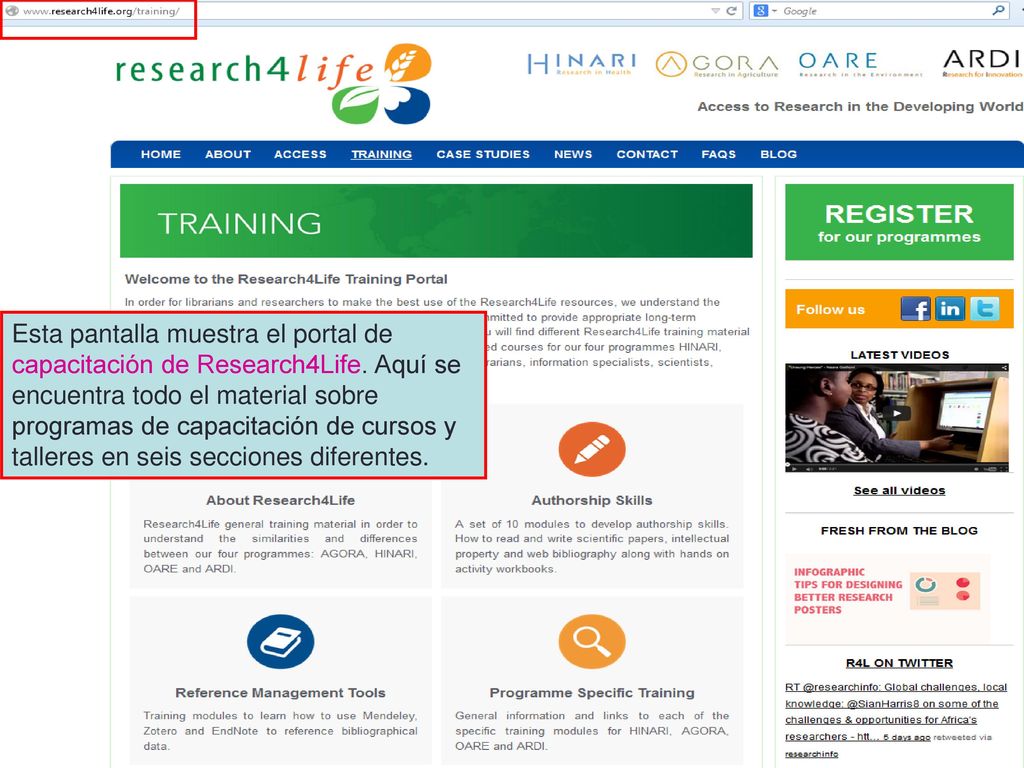Open the See all videos link
Image resolution: width=1024 pixels, height=768 pixels.
(x=899, y=490)
